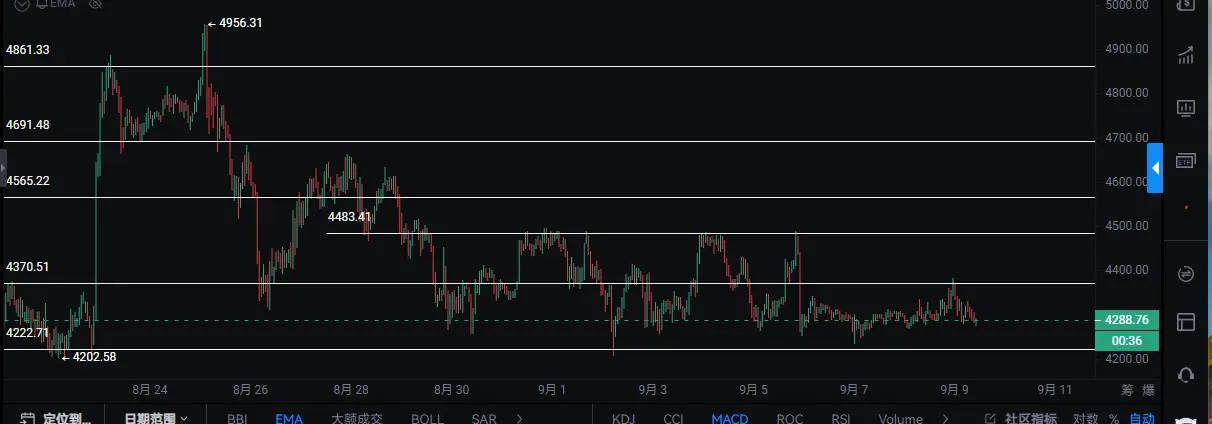Select the 4222.71 horizontal line label

(x=28, y=332)
